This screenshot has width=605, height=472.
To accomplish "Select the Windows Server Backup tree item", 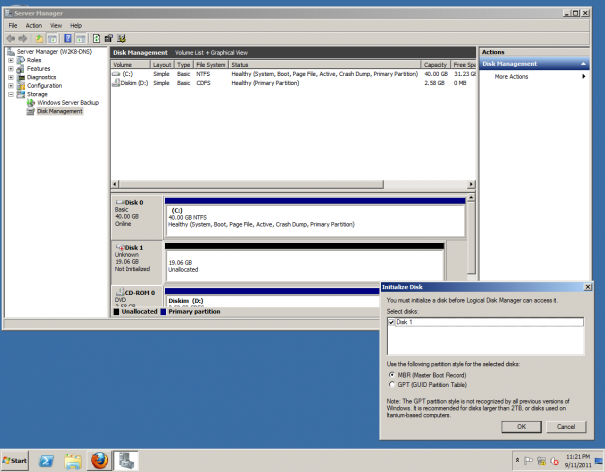I will (x=68, y=103).
